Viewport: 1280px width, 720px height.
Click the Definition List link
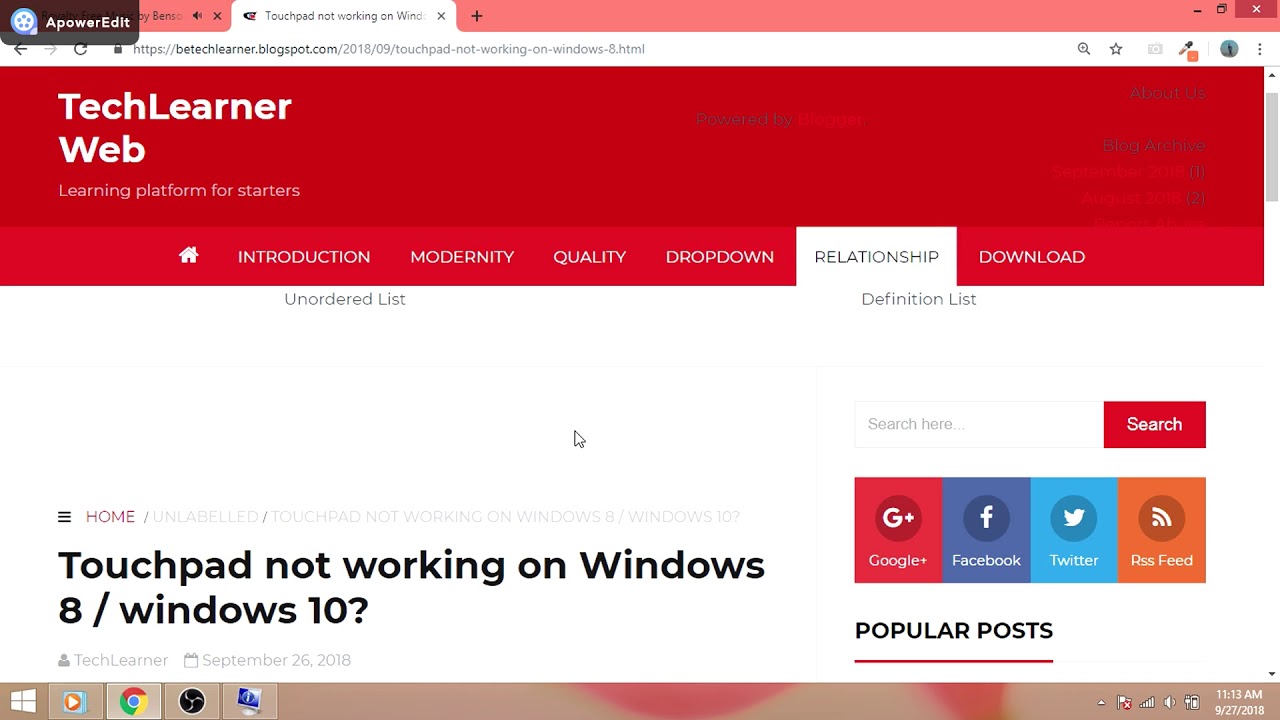[x=919, y=299]
